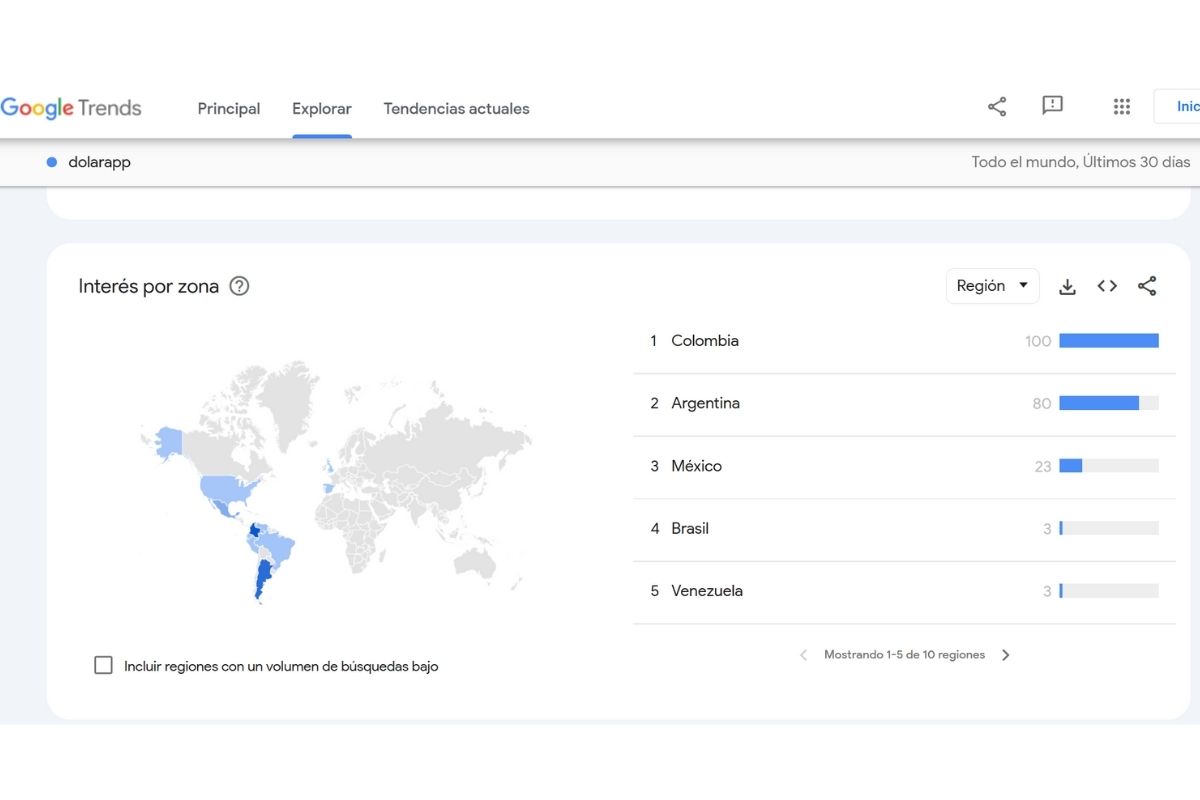Screen dimensions: 1200x800
Task: Click the Todo el mundo, Últimos 30 días filter text
Action: pyautogui.click(x=1081, y=162)
